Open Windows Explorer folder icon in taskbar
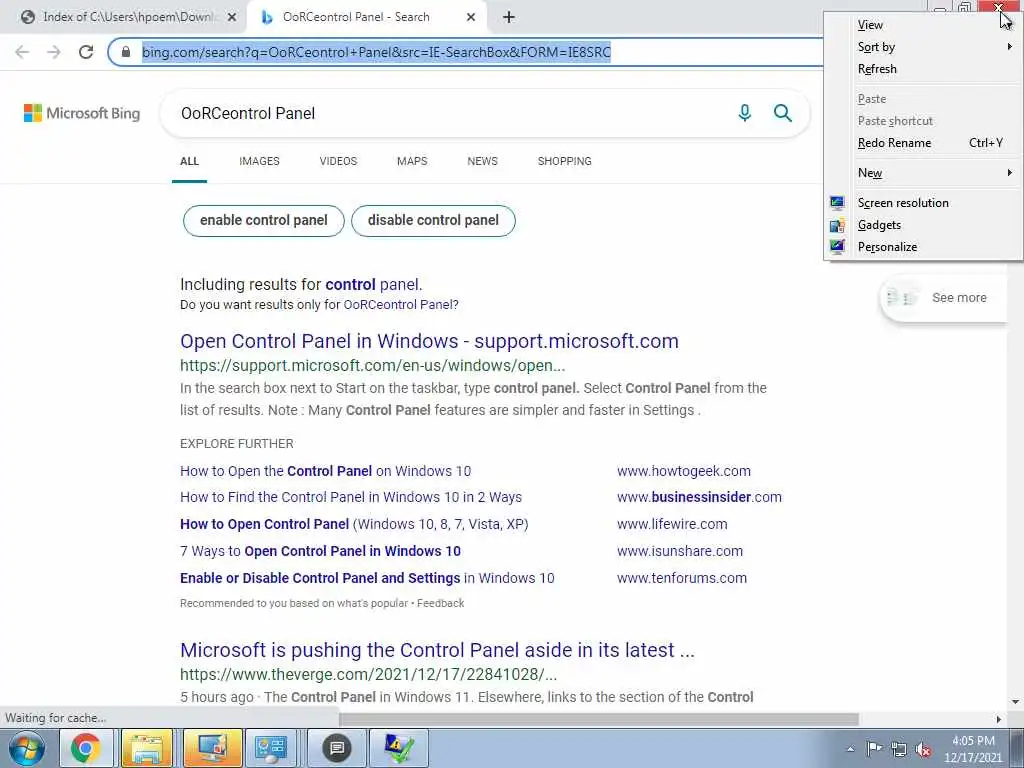1024x768 pixels. (x=147, y=748)
